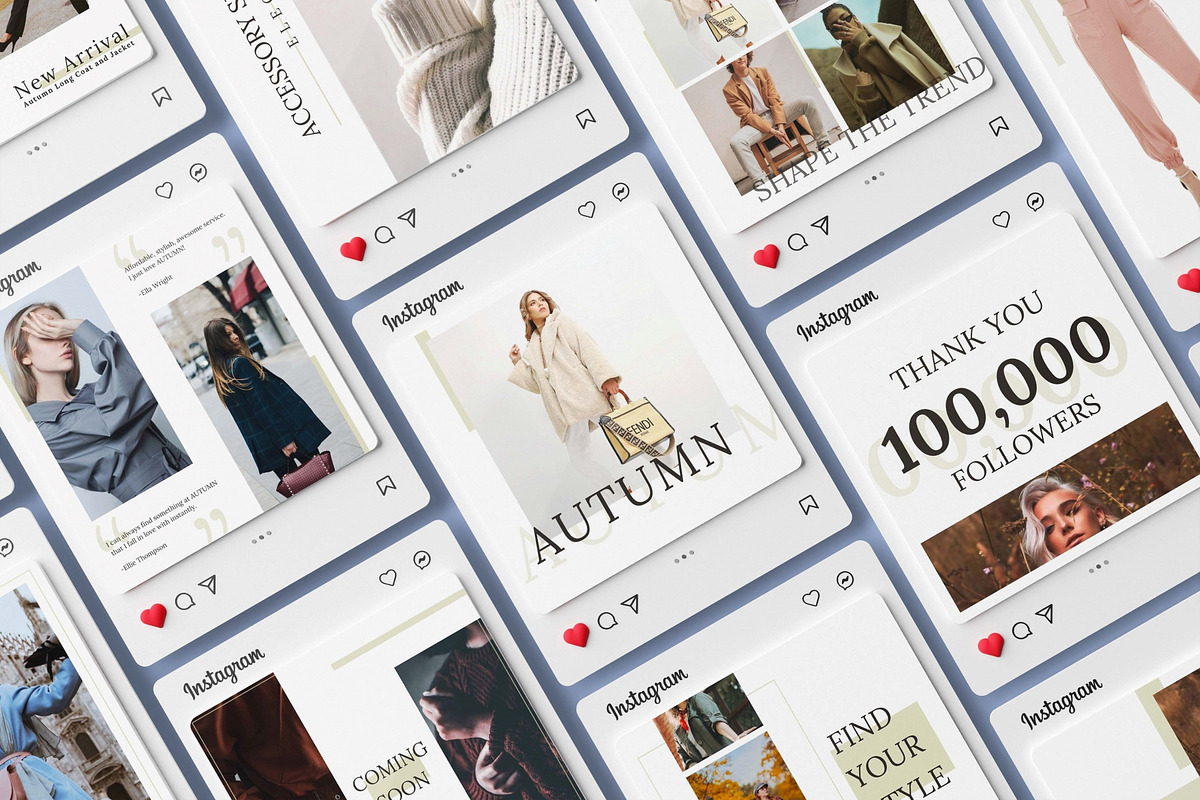Tap share arrow under the testimonial post
1200x800 pixels.
click(x=208, y=584)
